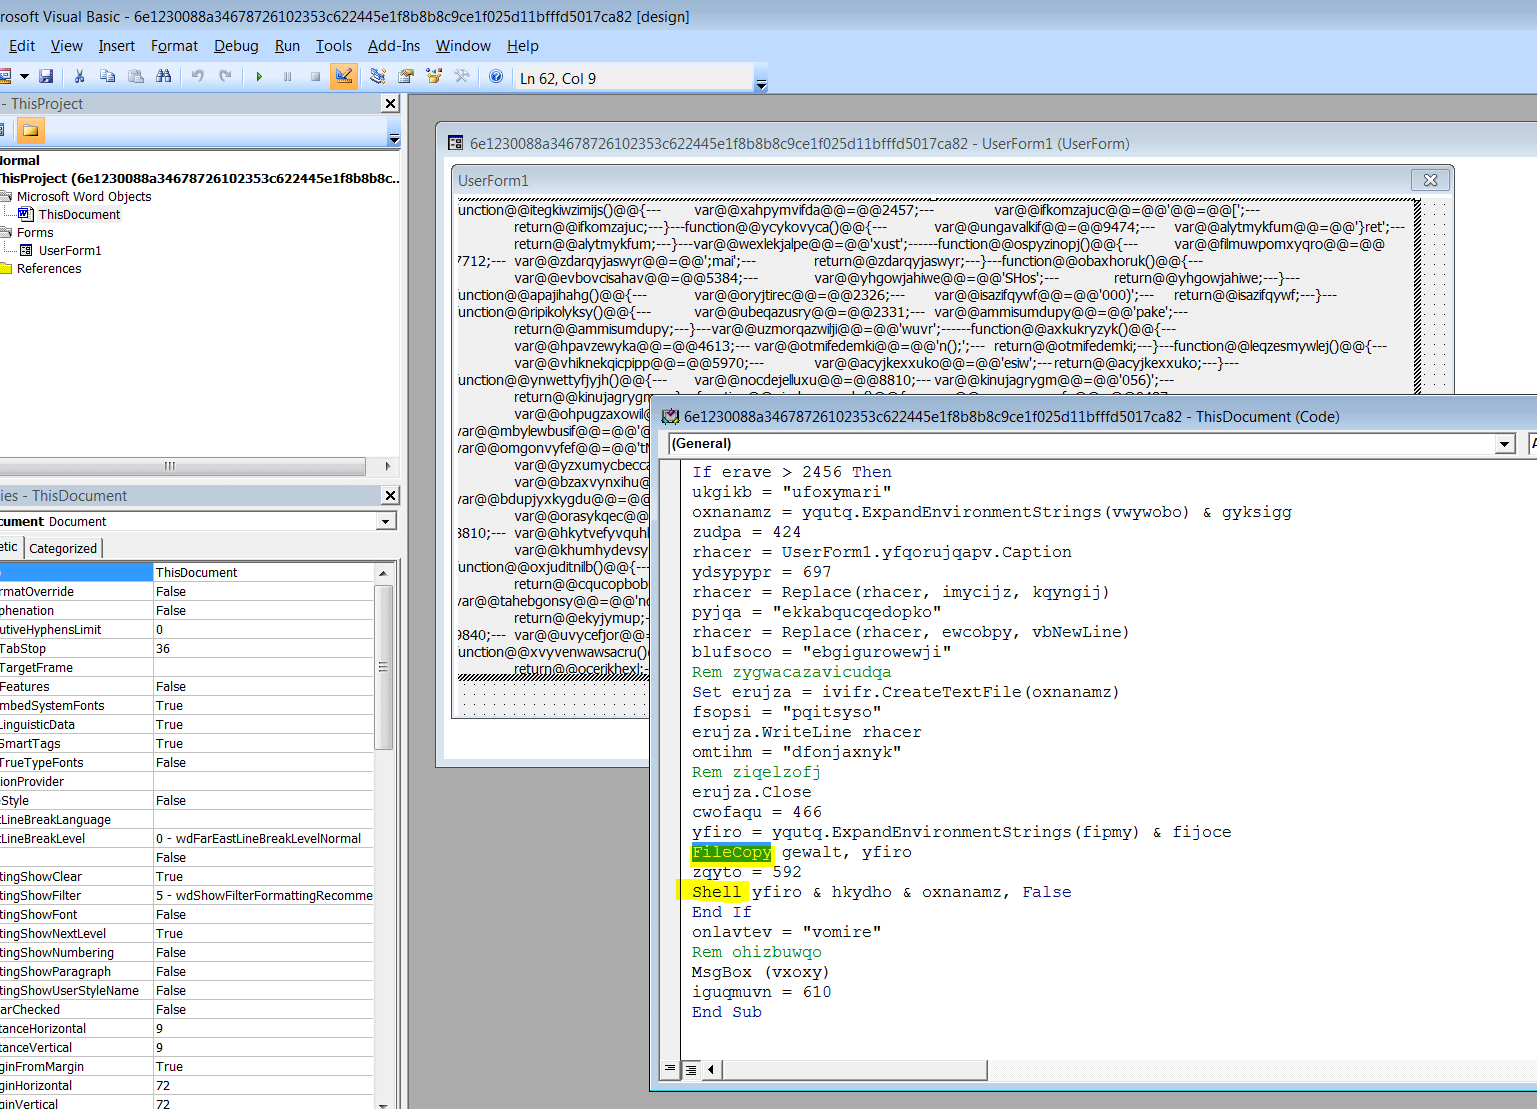The width and height of the screenshot is (1537, 1109).
Task: Toggle Design Mode in the toolbar
Action: [x=344, y=76]
